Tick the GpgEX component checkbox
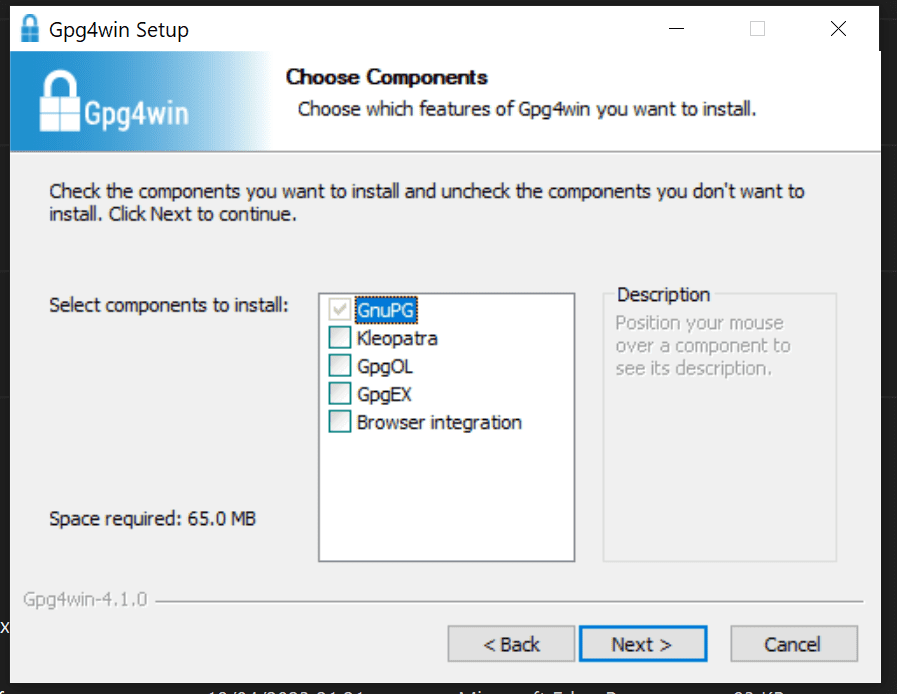This screenshot has width=897, height=694. [x=340, y=394]
